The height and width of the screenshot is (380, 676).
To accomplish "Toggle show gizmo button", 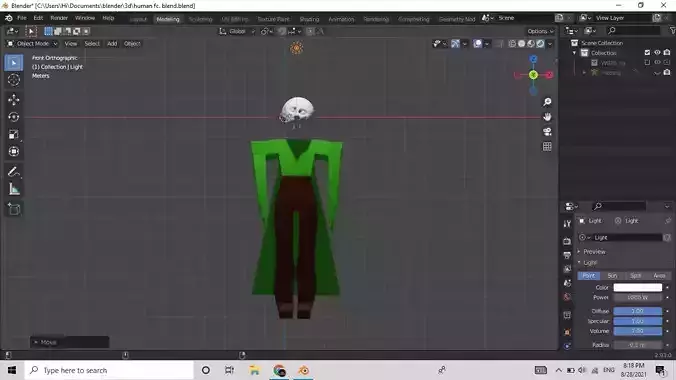I will [455, 44].
